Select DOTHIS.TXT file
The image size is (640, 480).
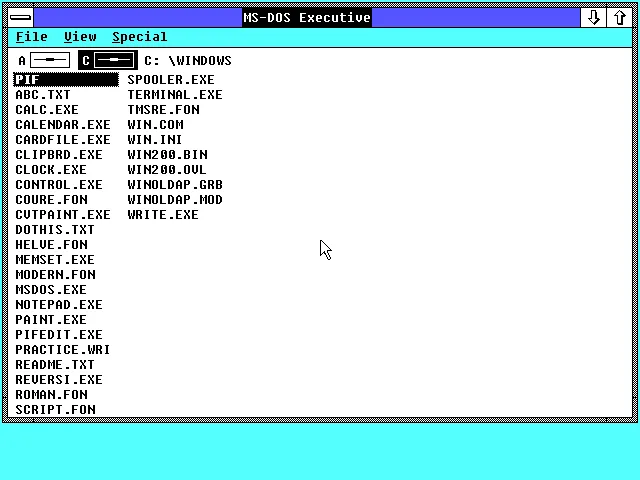point(55,229)
